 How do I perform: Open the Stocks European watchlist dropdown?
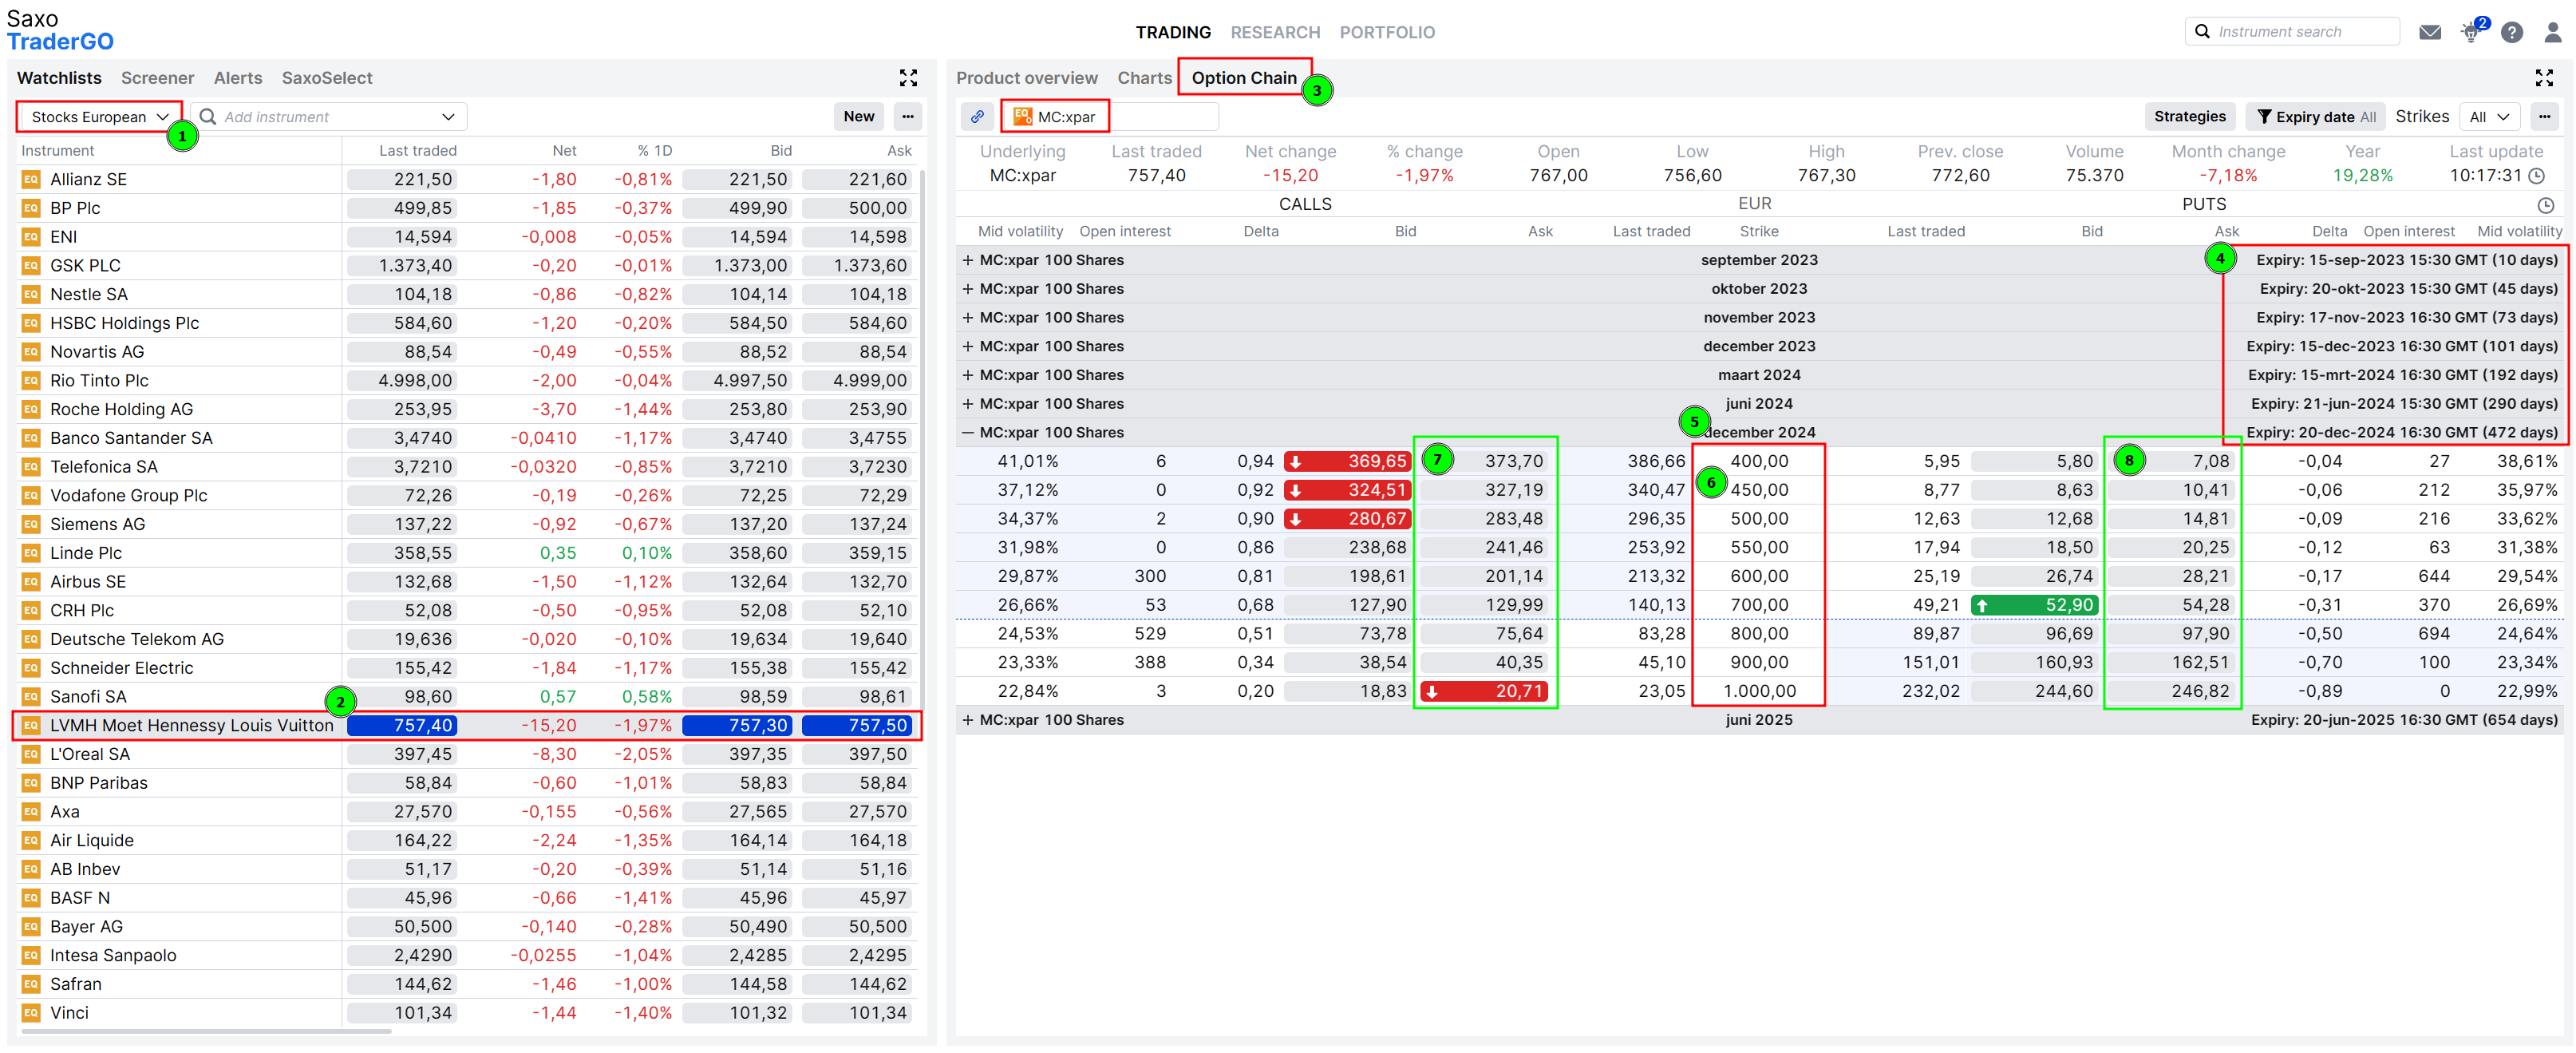click(99, 117)
